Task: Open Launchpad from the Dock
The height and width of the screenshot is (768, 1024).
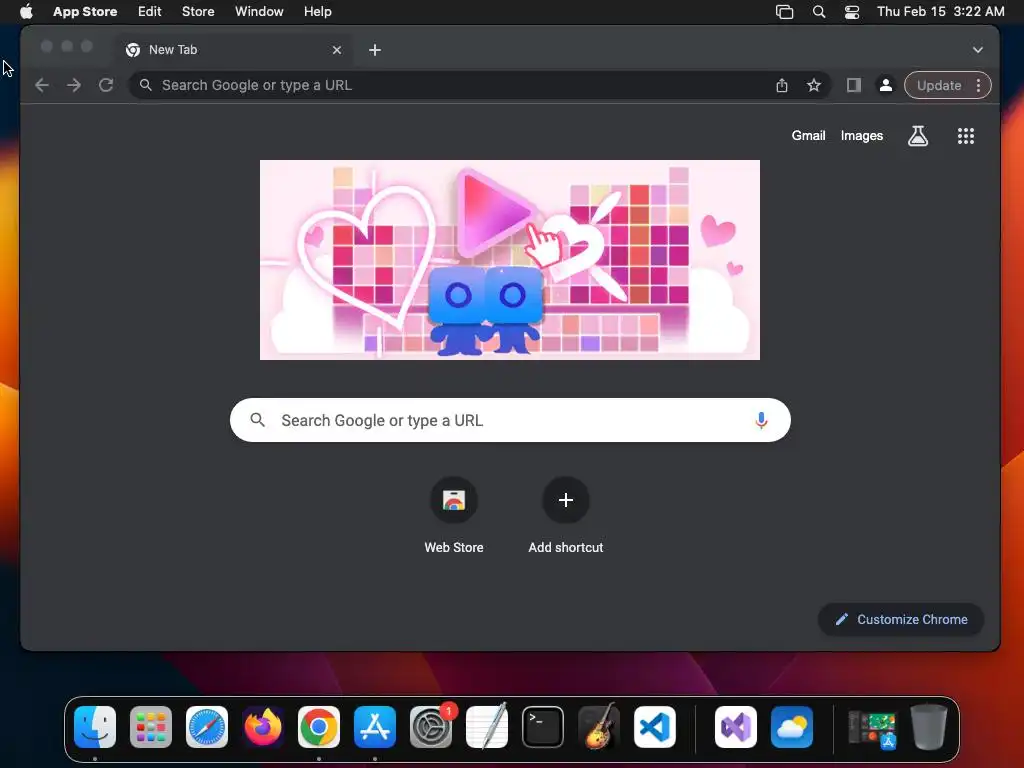Action: point(151,727)
